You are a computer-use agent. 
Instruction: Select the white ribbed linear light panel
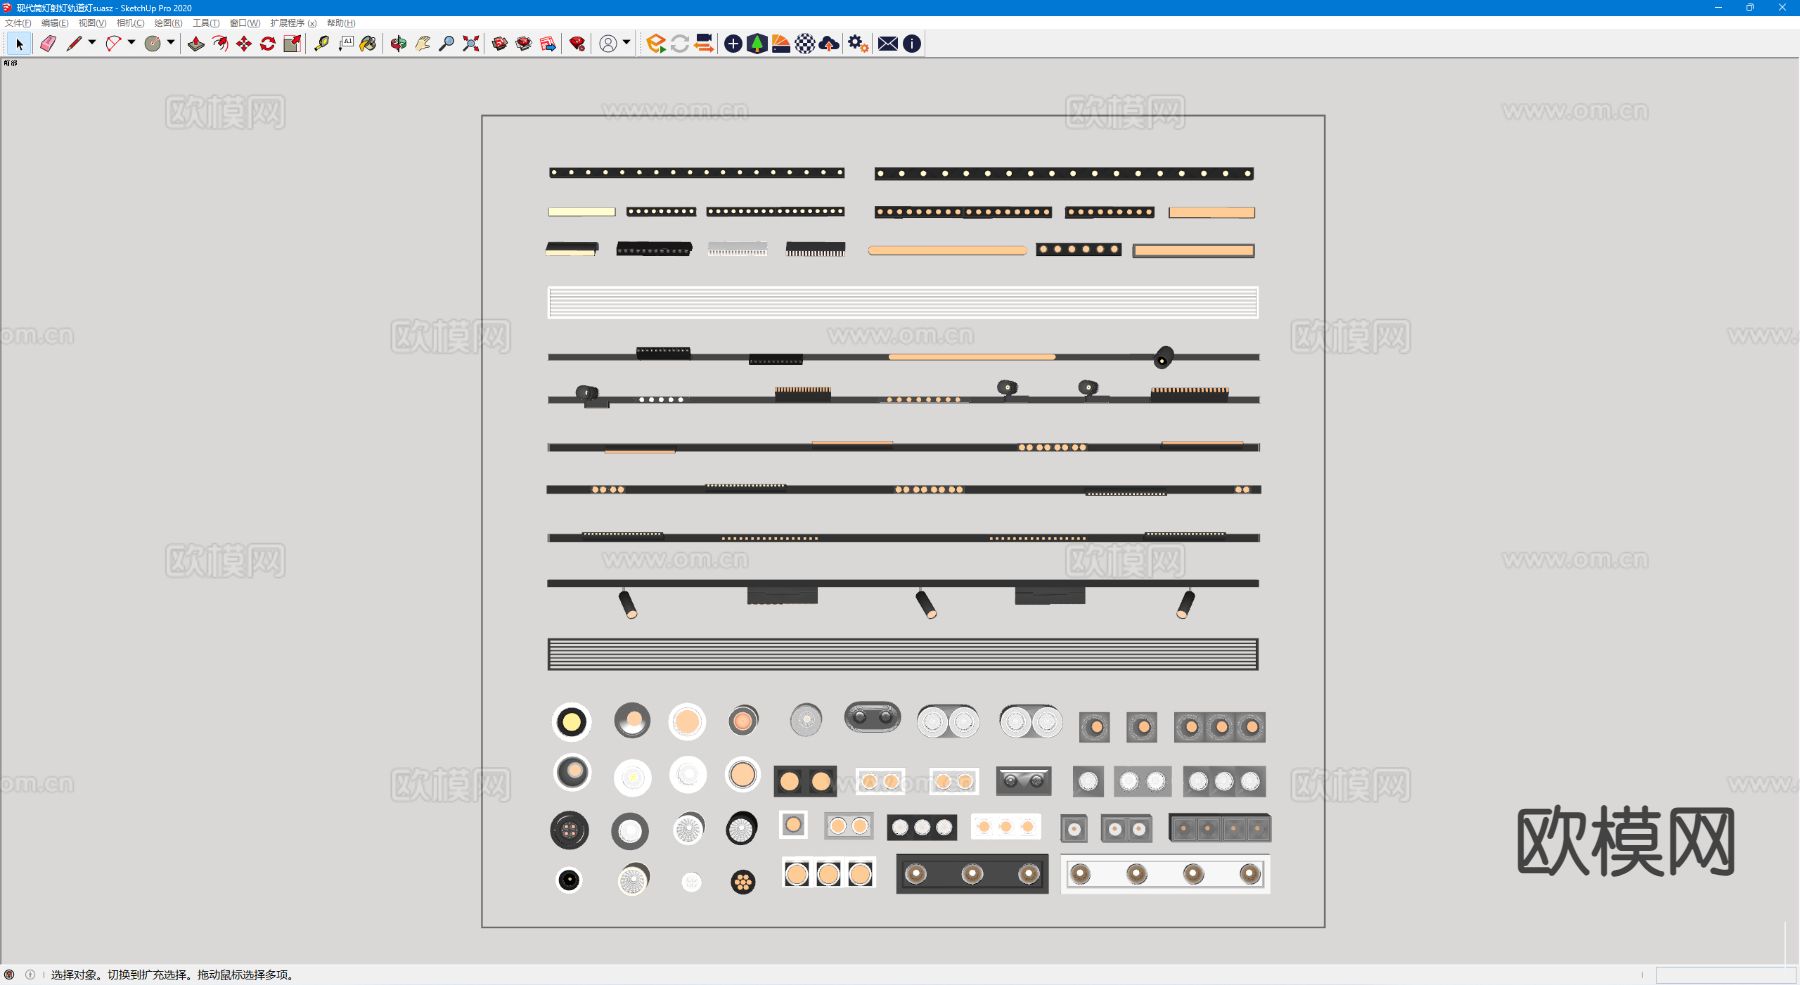point(903,302)
